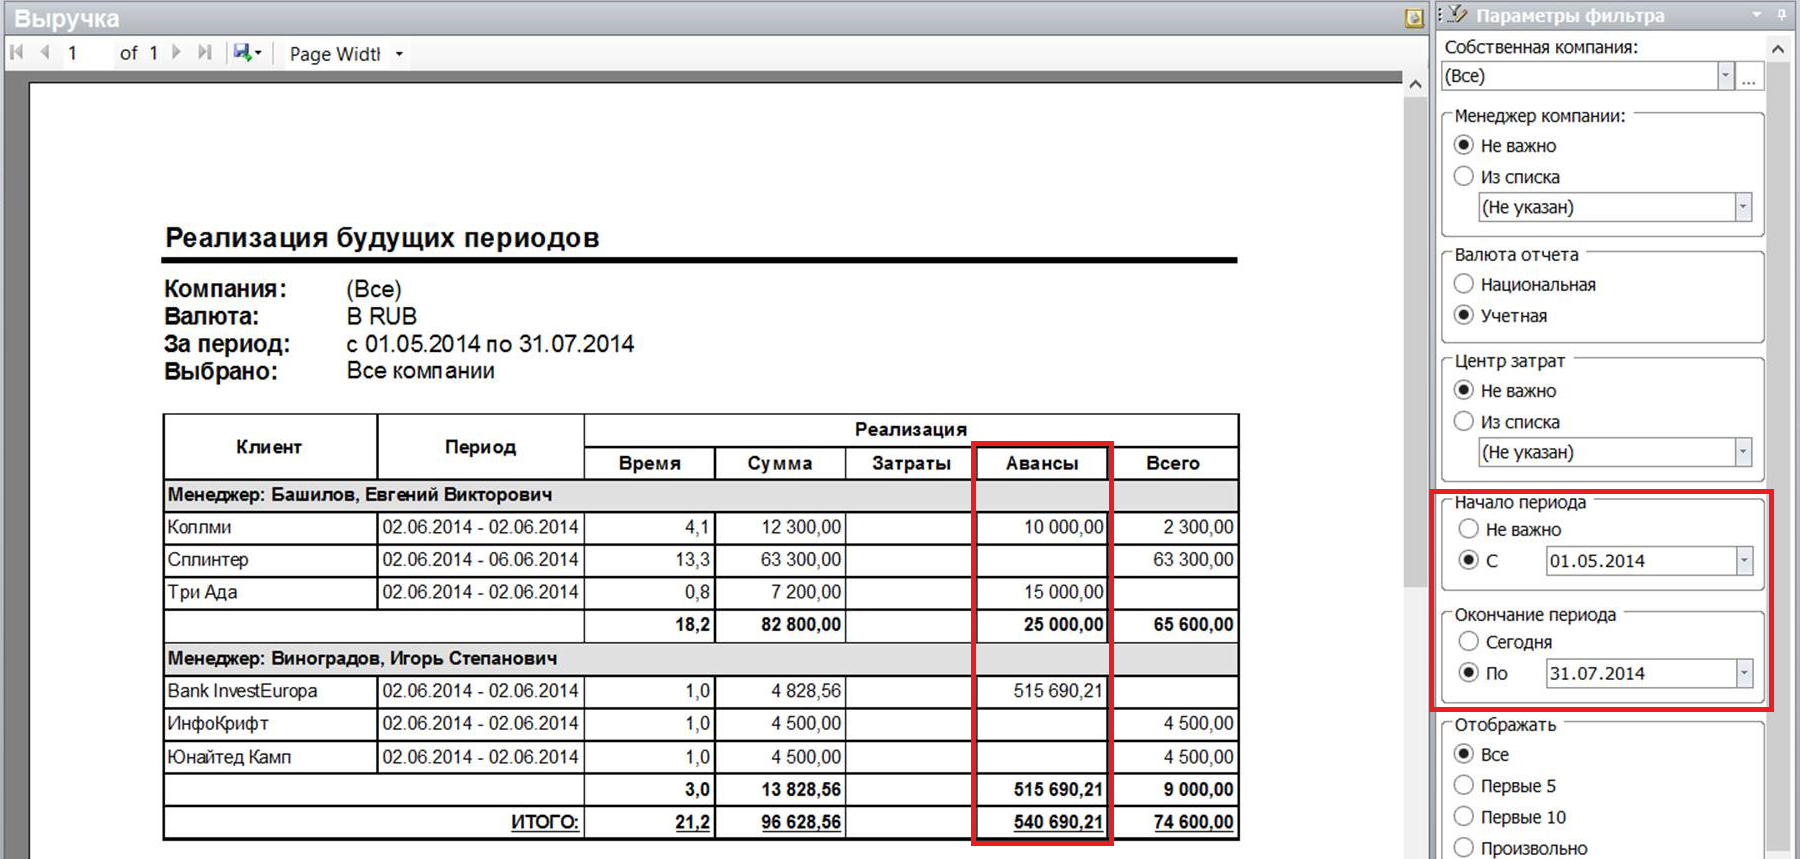Click the Менеджер: Виноградов group header
This screenshot has height=859, width=1800.
(x=701, y=659)
